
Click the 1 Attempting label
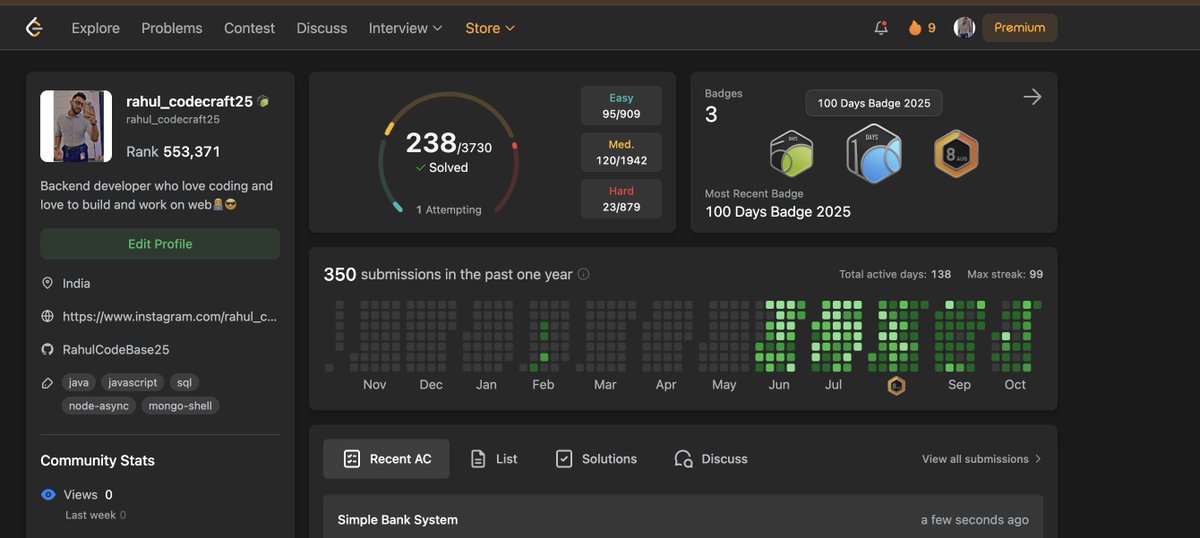coord(449,210)
